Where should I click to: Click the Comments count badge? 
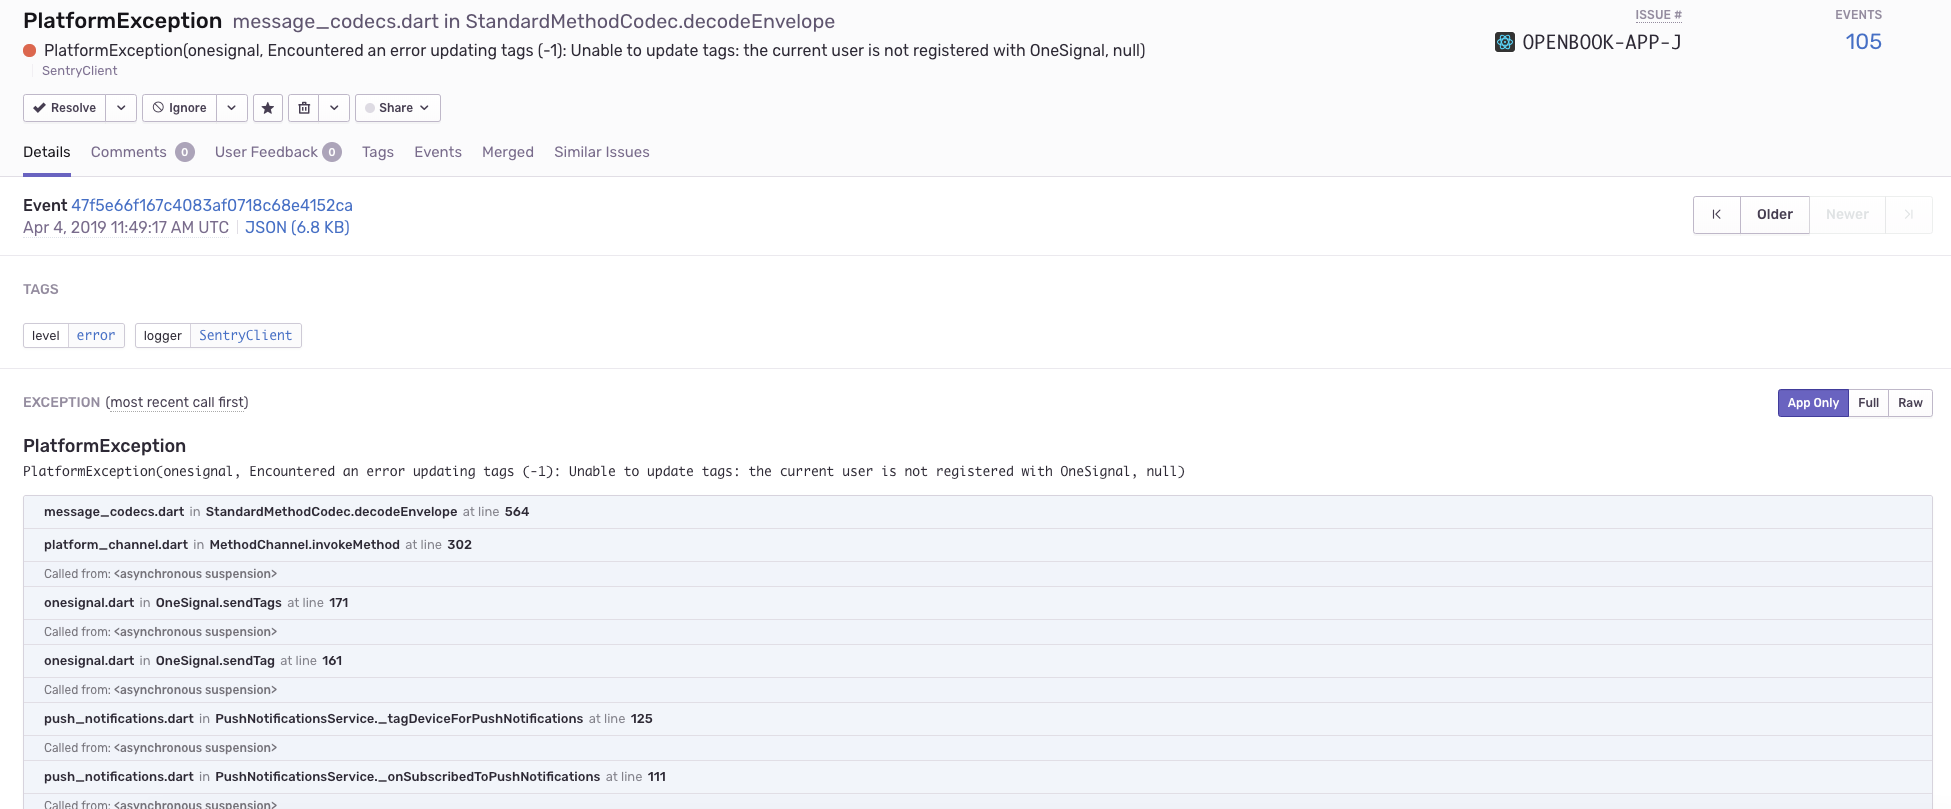[185, 152]
